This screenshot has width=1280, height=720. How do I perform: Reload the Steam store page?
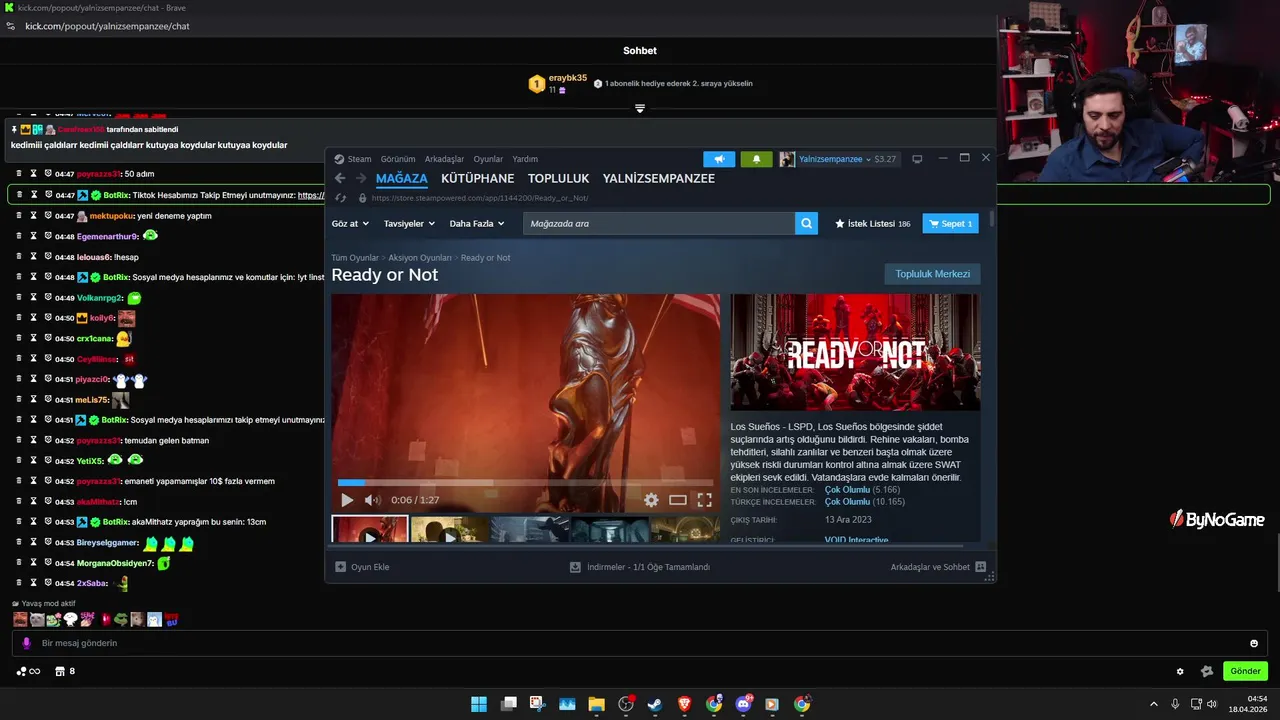[341, 198]
